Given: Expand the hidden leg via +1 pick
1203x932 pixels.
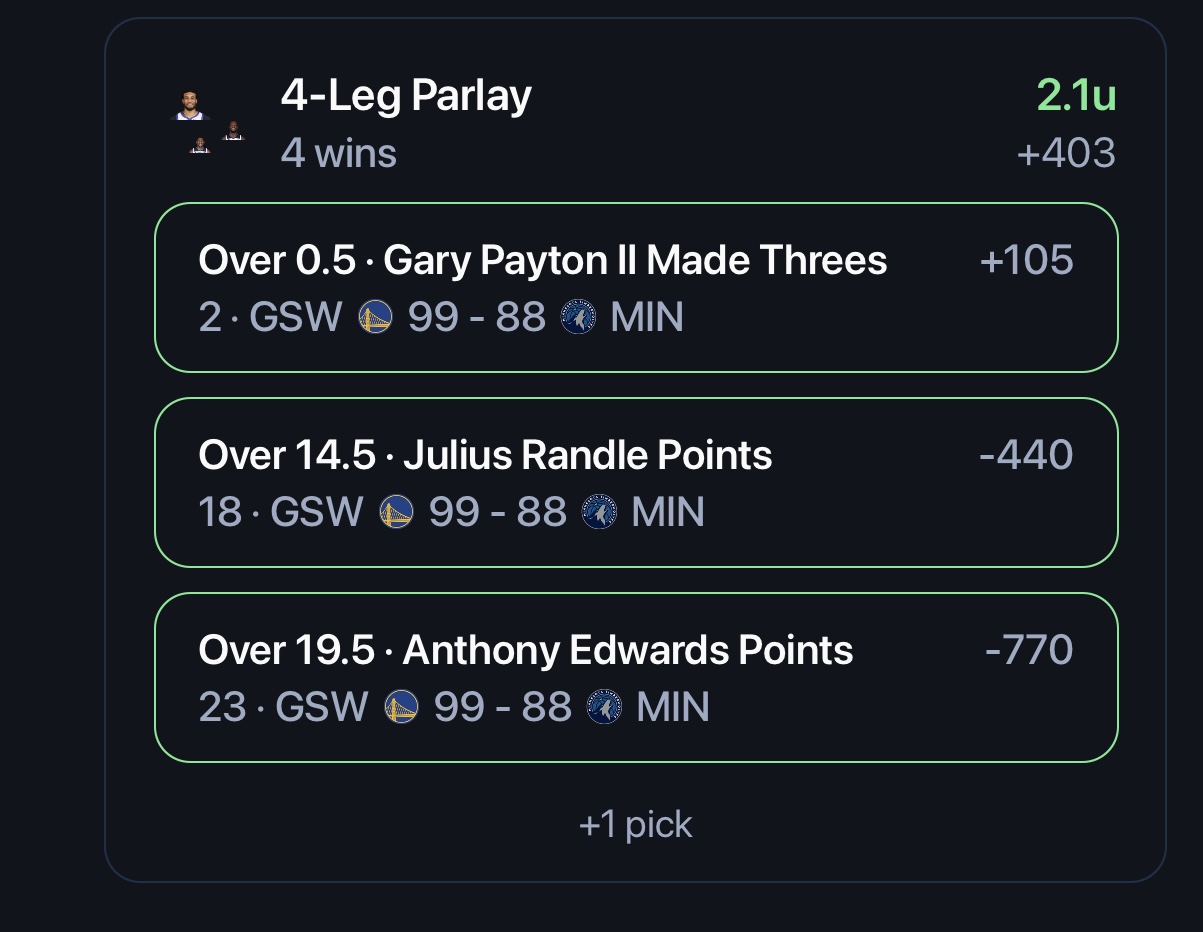Looking at the screenshot, I should [635, 825].
